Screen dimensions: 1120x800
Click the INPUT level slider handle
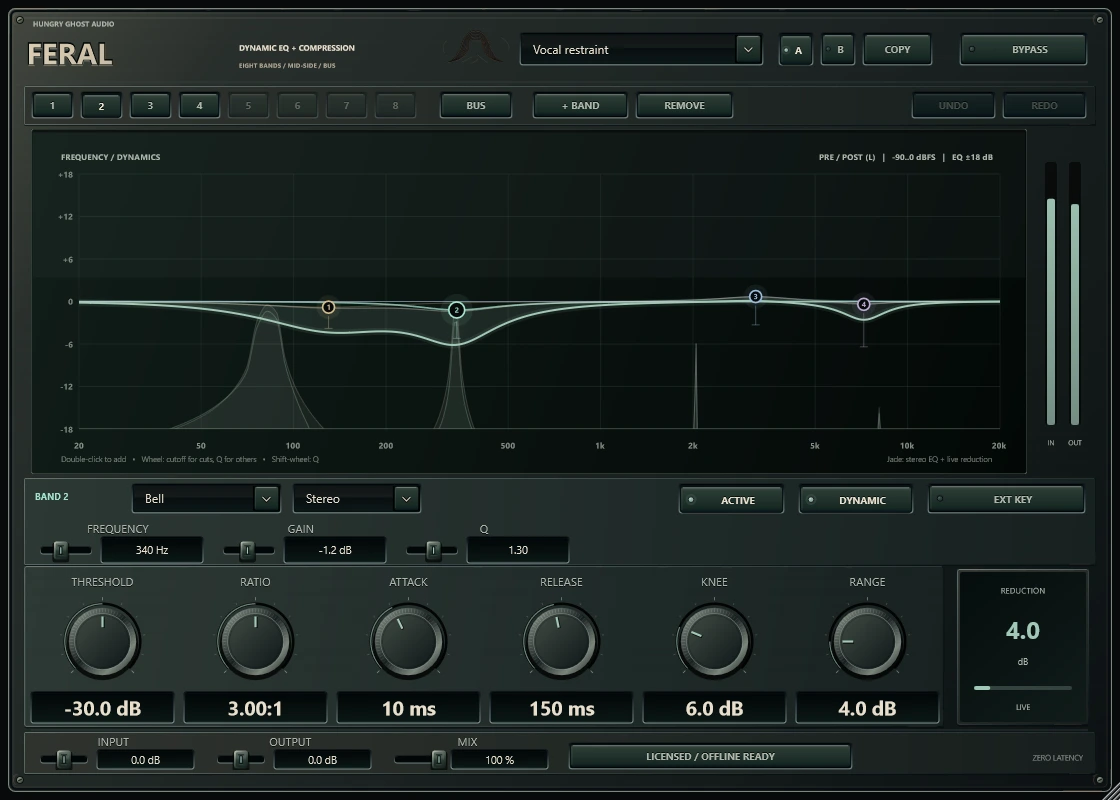[x=63, y=759]
